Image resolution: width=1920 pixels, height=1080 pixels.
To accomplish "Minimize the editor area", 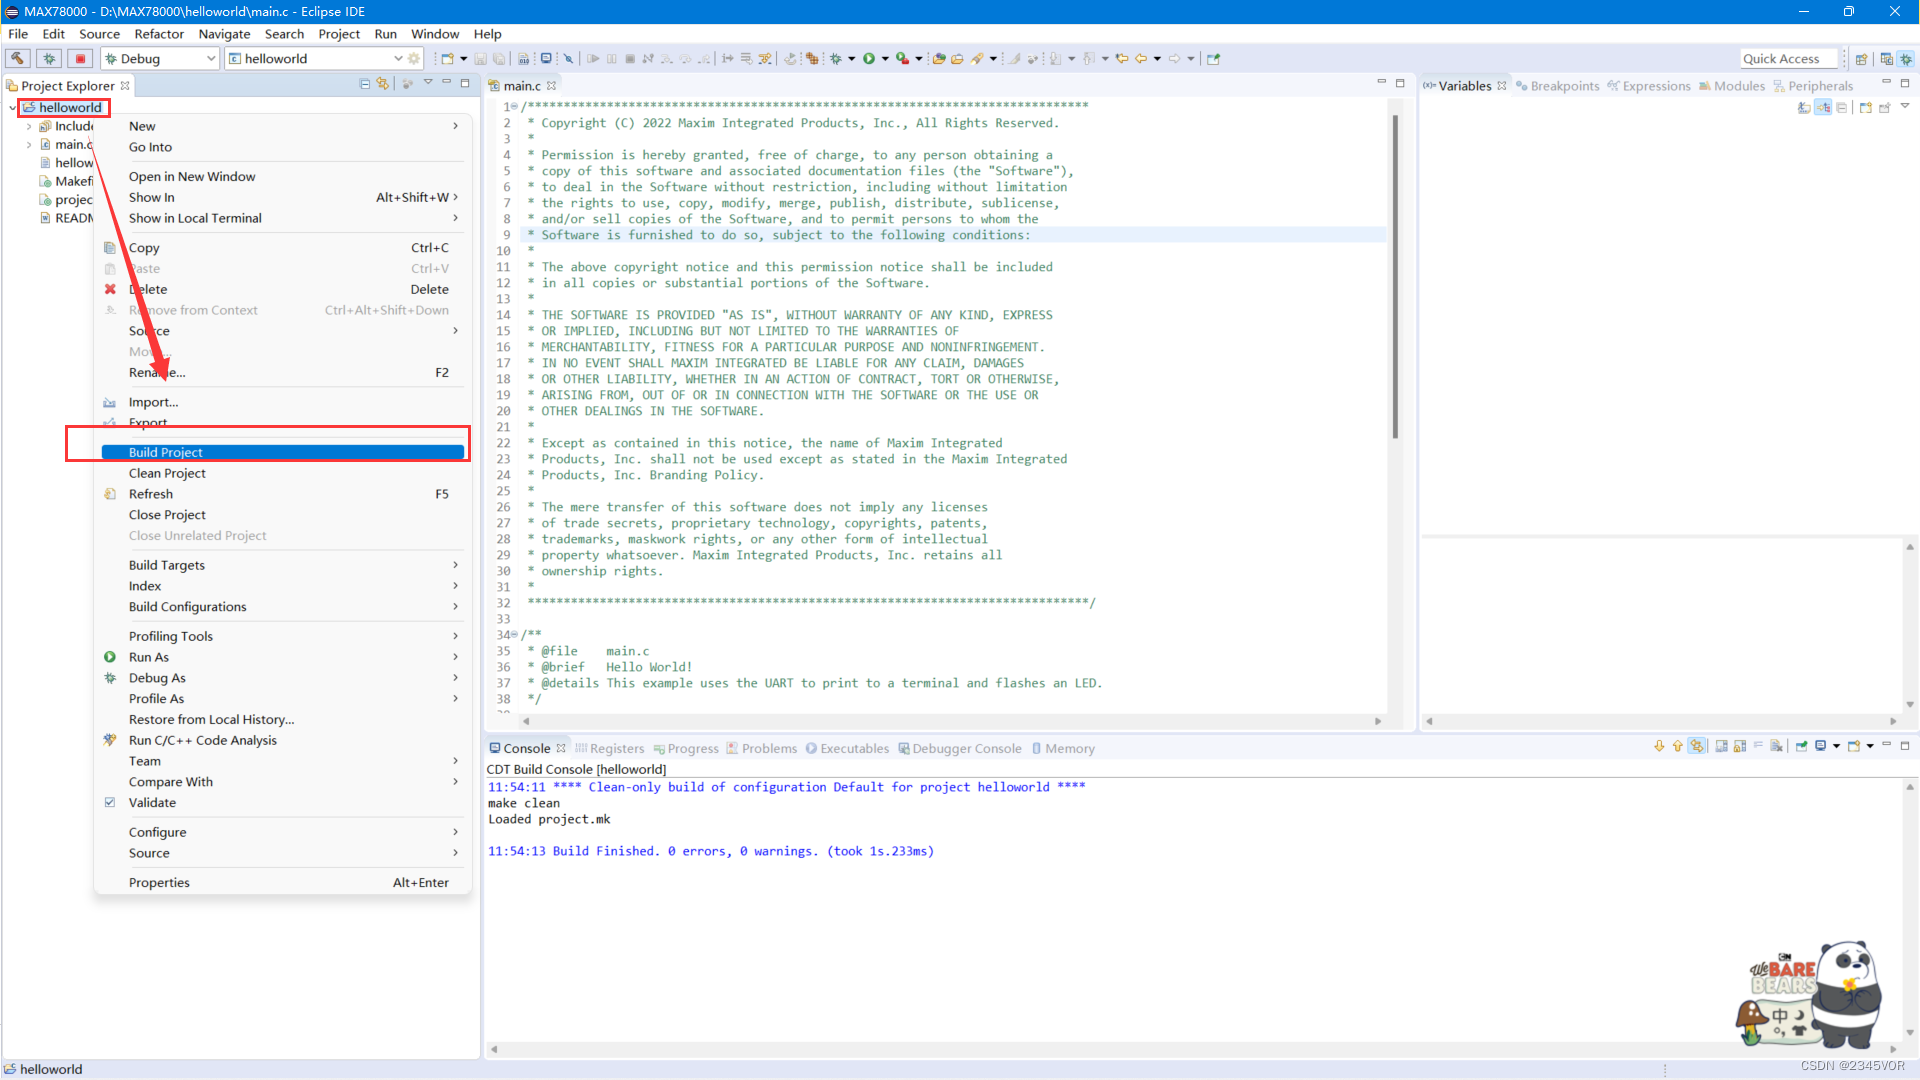I will [1382, 83].
